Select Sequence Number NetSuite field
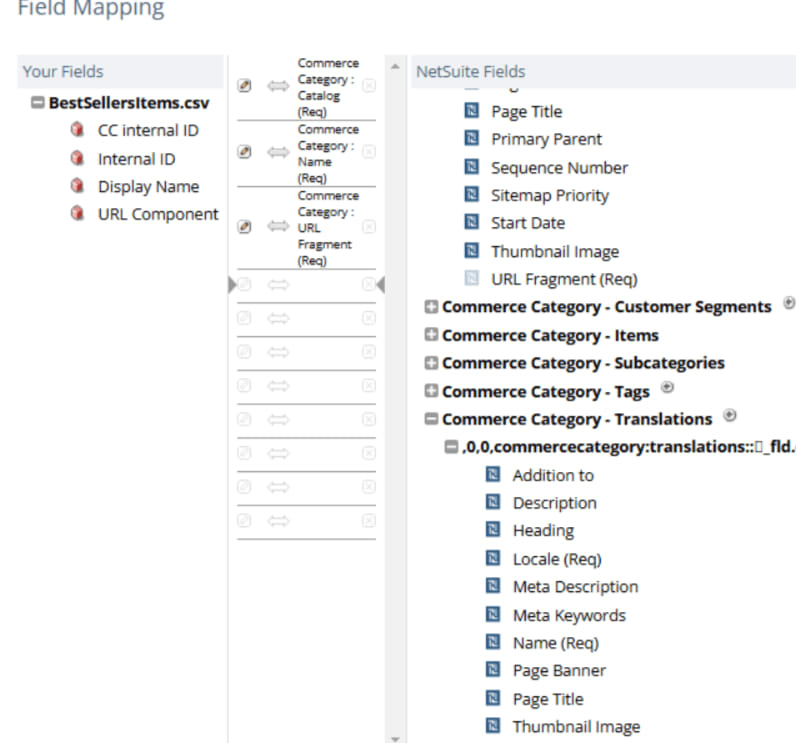796x743 pixels. (x=559, y=167)
